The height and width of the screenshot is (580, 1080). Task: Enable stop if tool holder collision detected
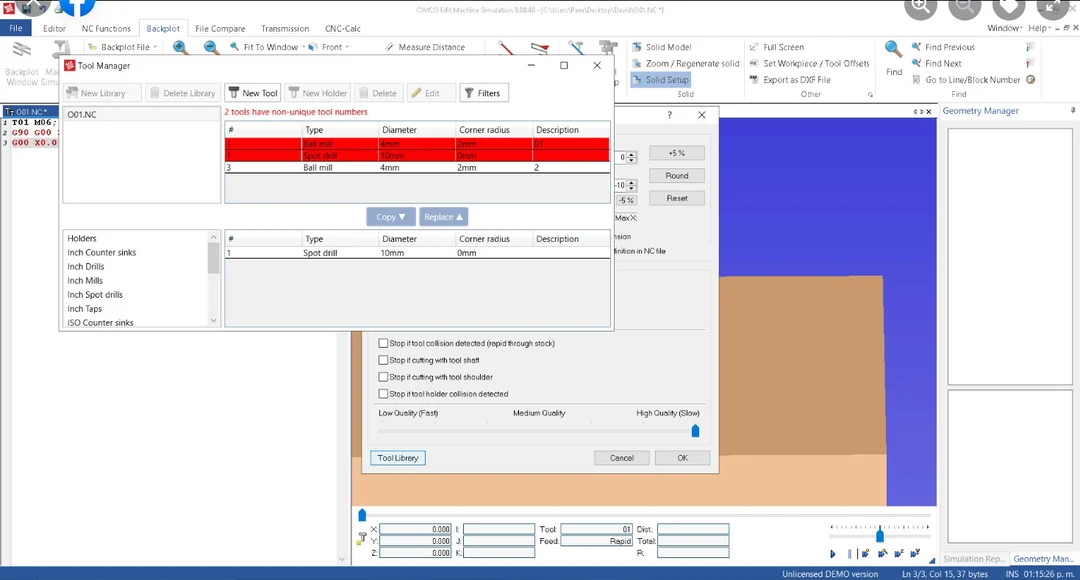[384, 393]
